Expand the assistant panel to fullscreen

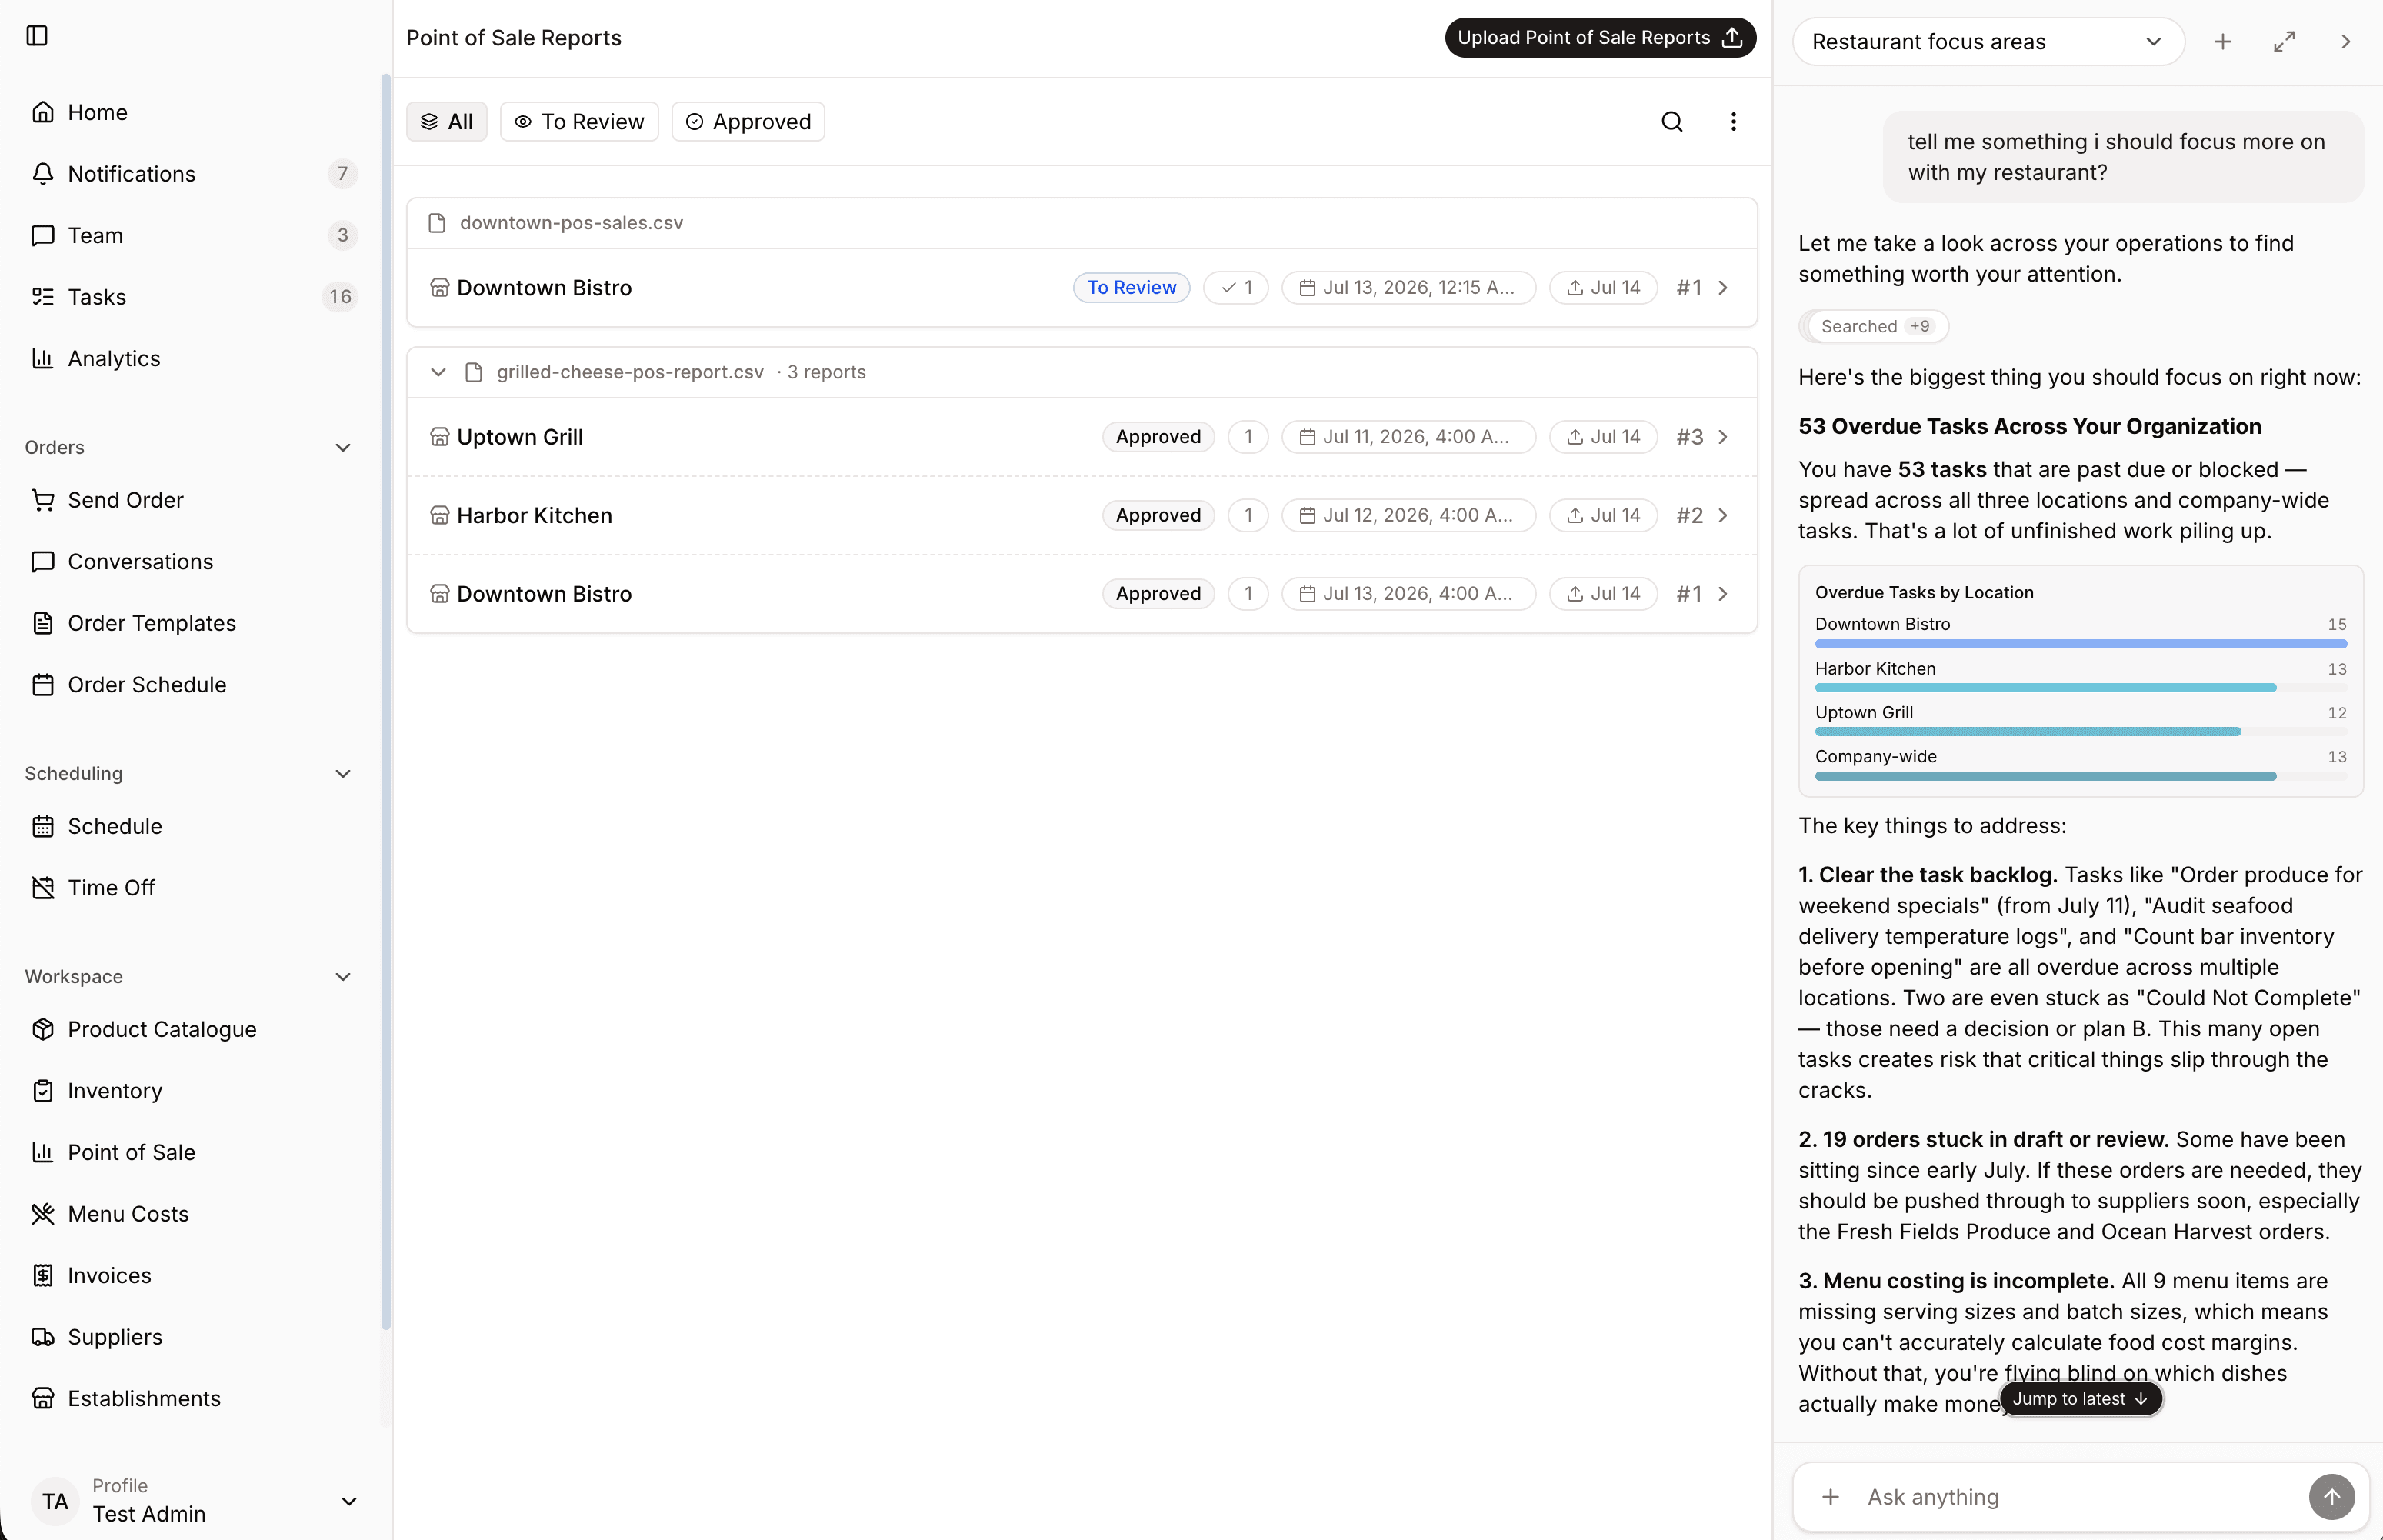click(x=2284, y=42)
